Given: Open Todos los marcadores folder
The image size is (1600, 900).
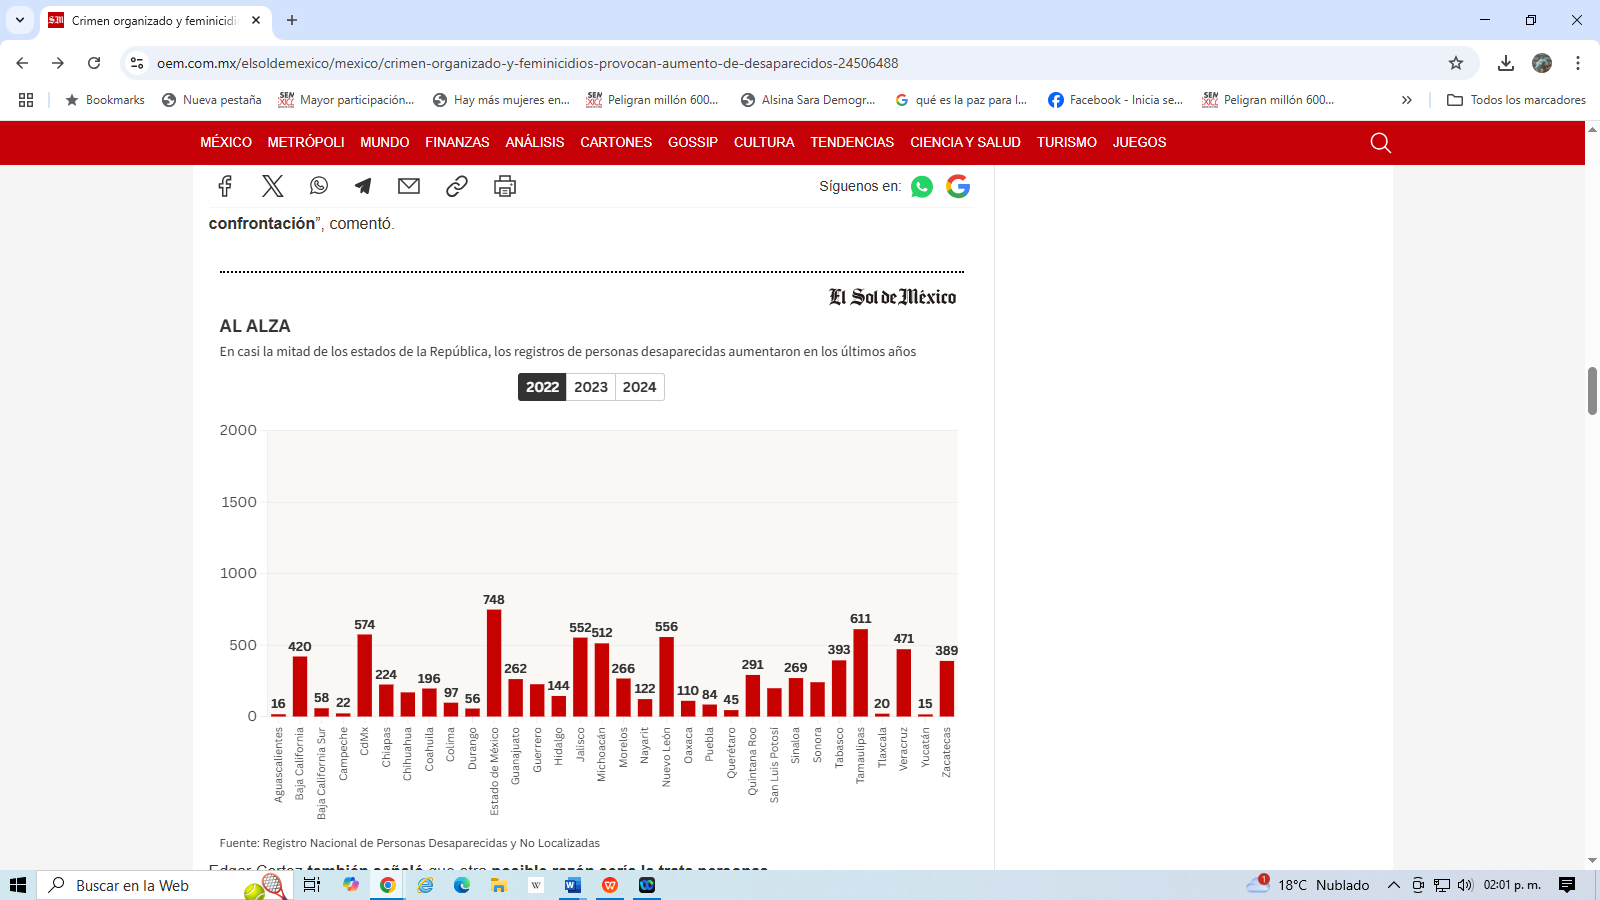Looking at the screenshot, I should [x=1516, y=100].
